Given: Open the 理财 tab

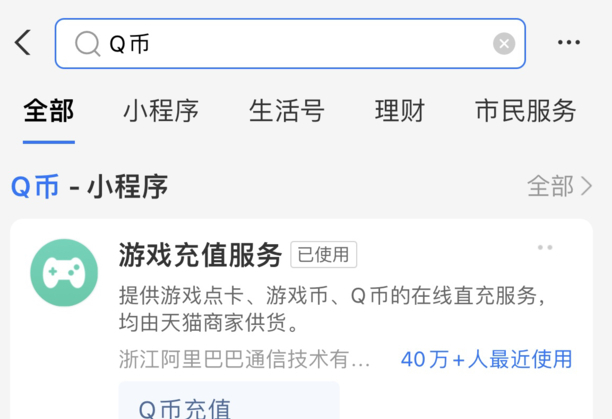Looking at the screenshot, I should pyautogui.click(x=400, y=111).
